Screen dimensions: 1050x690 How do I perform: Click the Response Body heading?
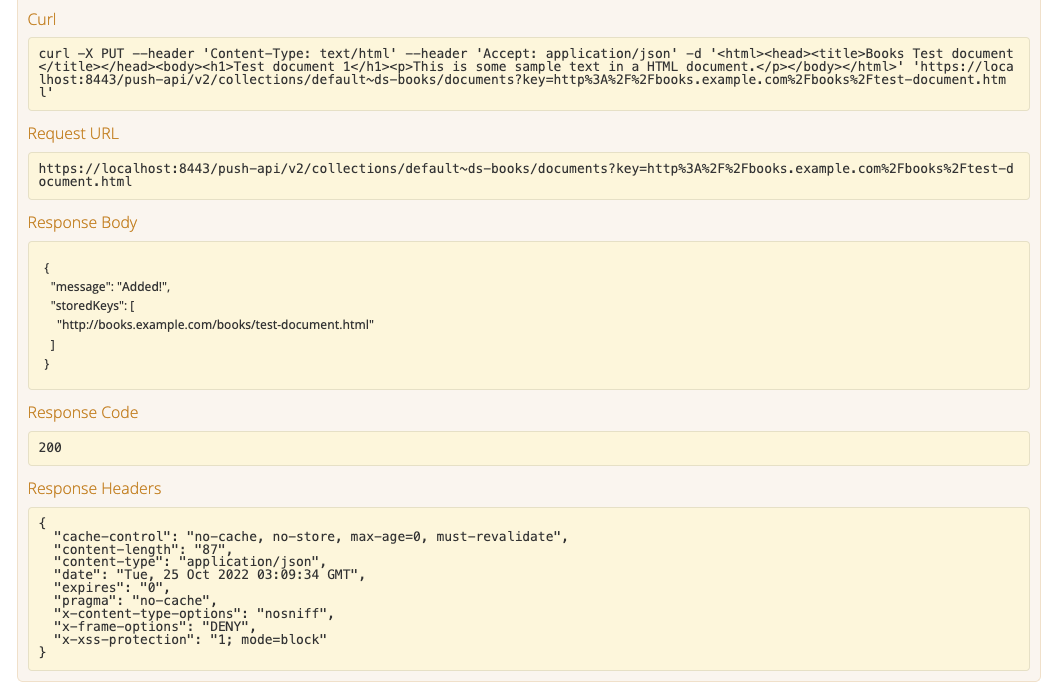click(x=82, y=222)
